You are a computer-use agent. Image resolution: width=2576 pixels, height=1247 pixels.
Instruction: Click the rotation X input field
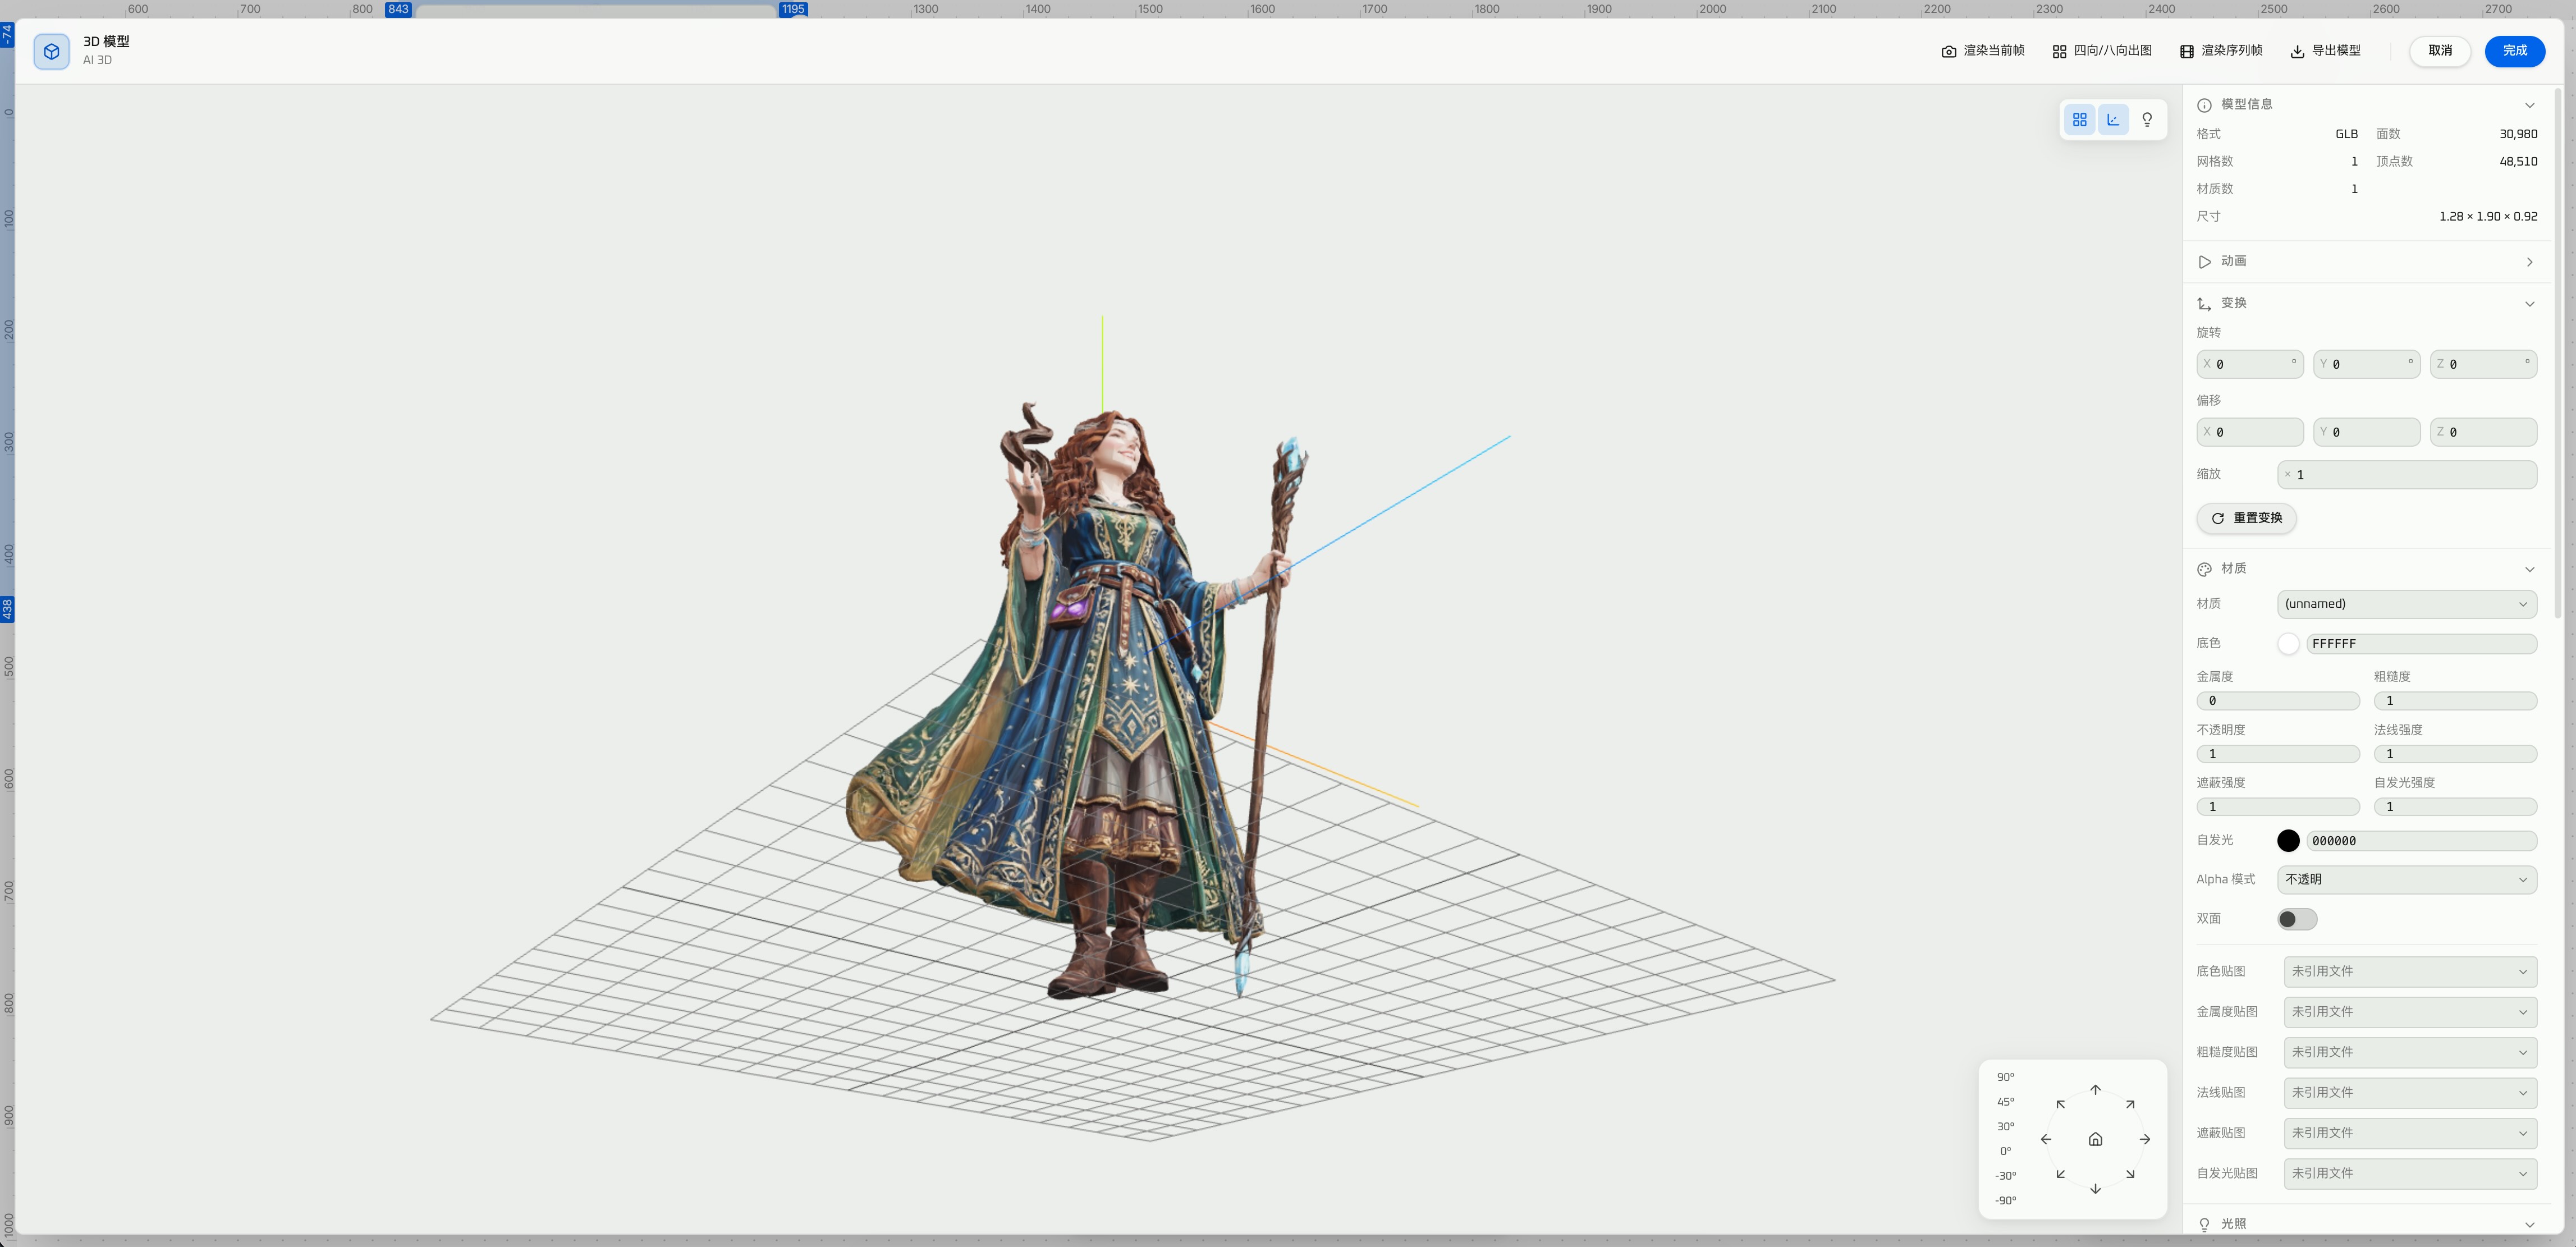2249,364
